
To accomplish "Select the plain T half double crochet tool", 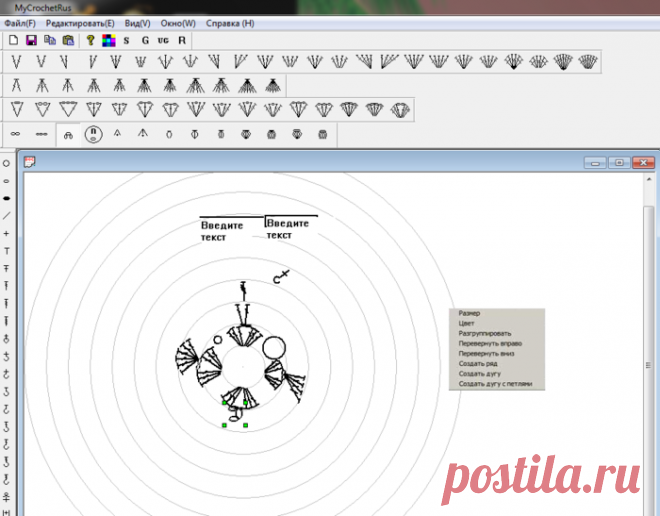I will point(6,251).
